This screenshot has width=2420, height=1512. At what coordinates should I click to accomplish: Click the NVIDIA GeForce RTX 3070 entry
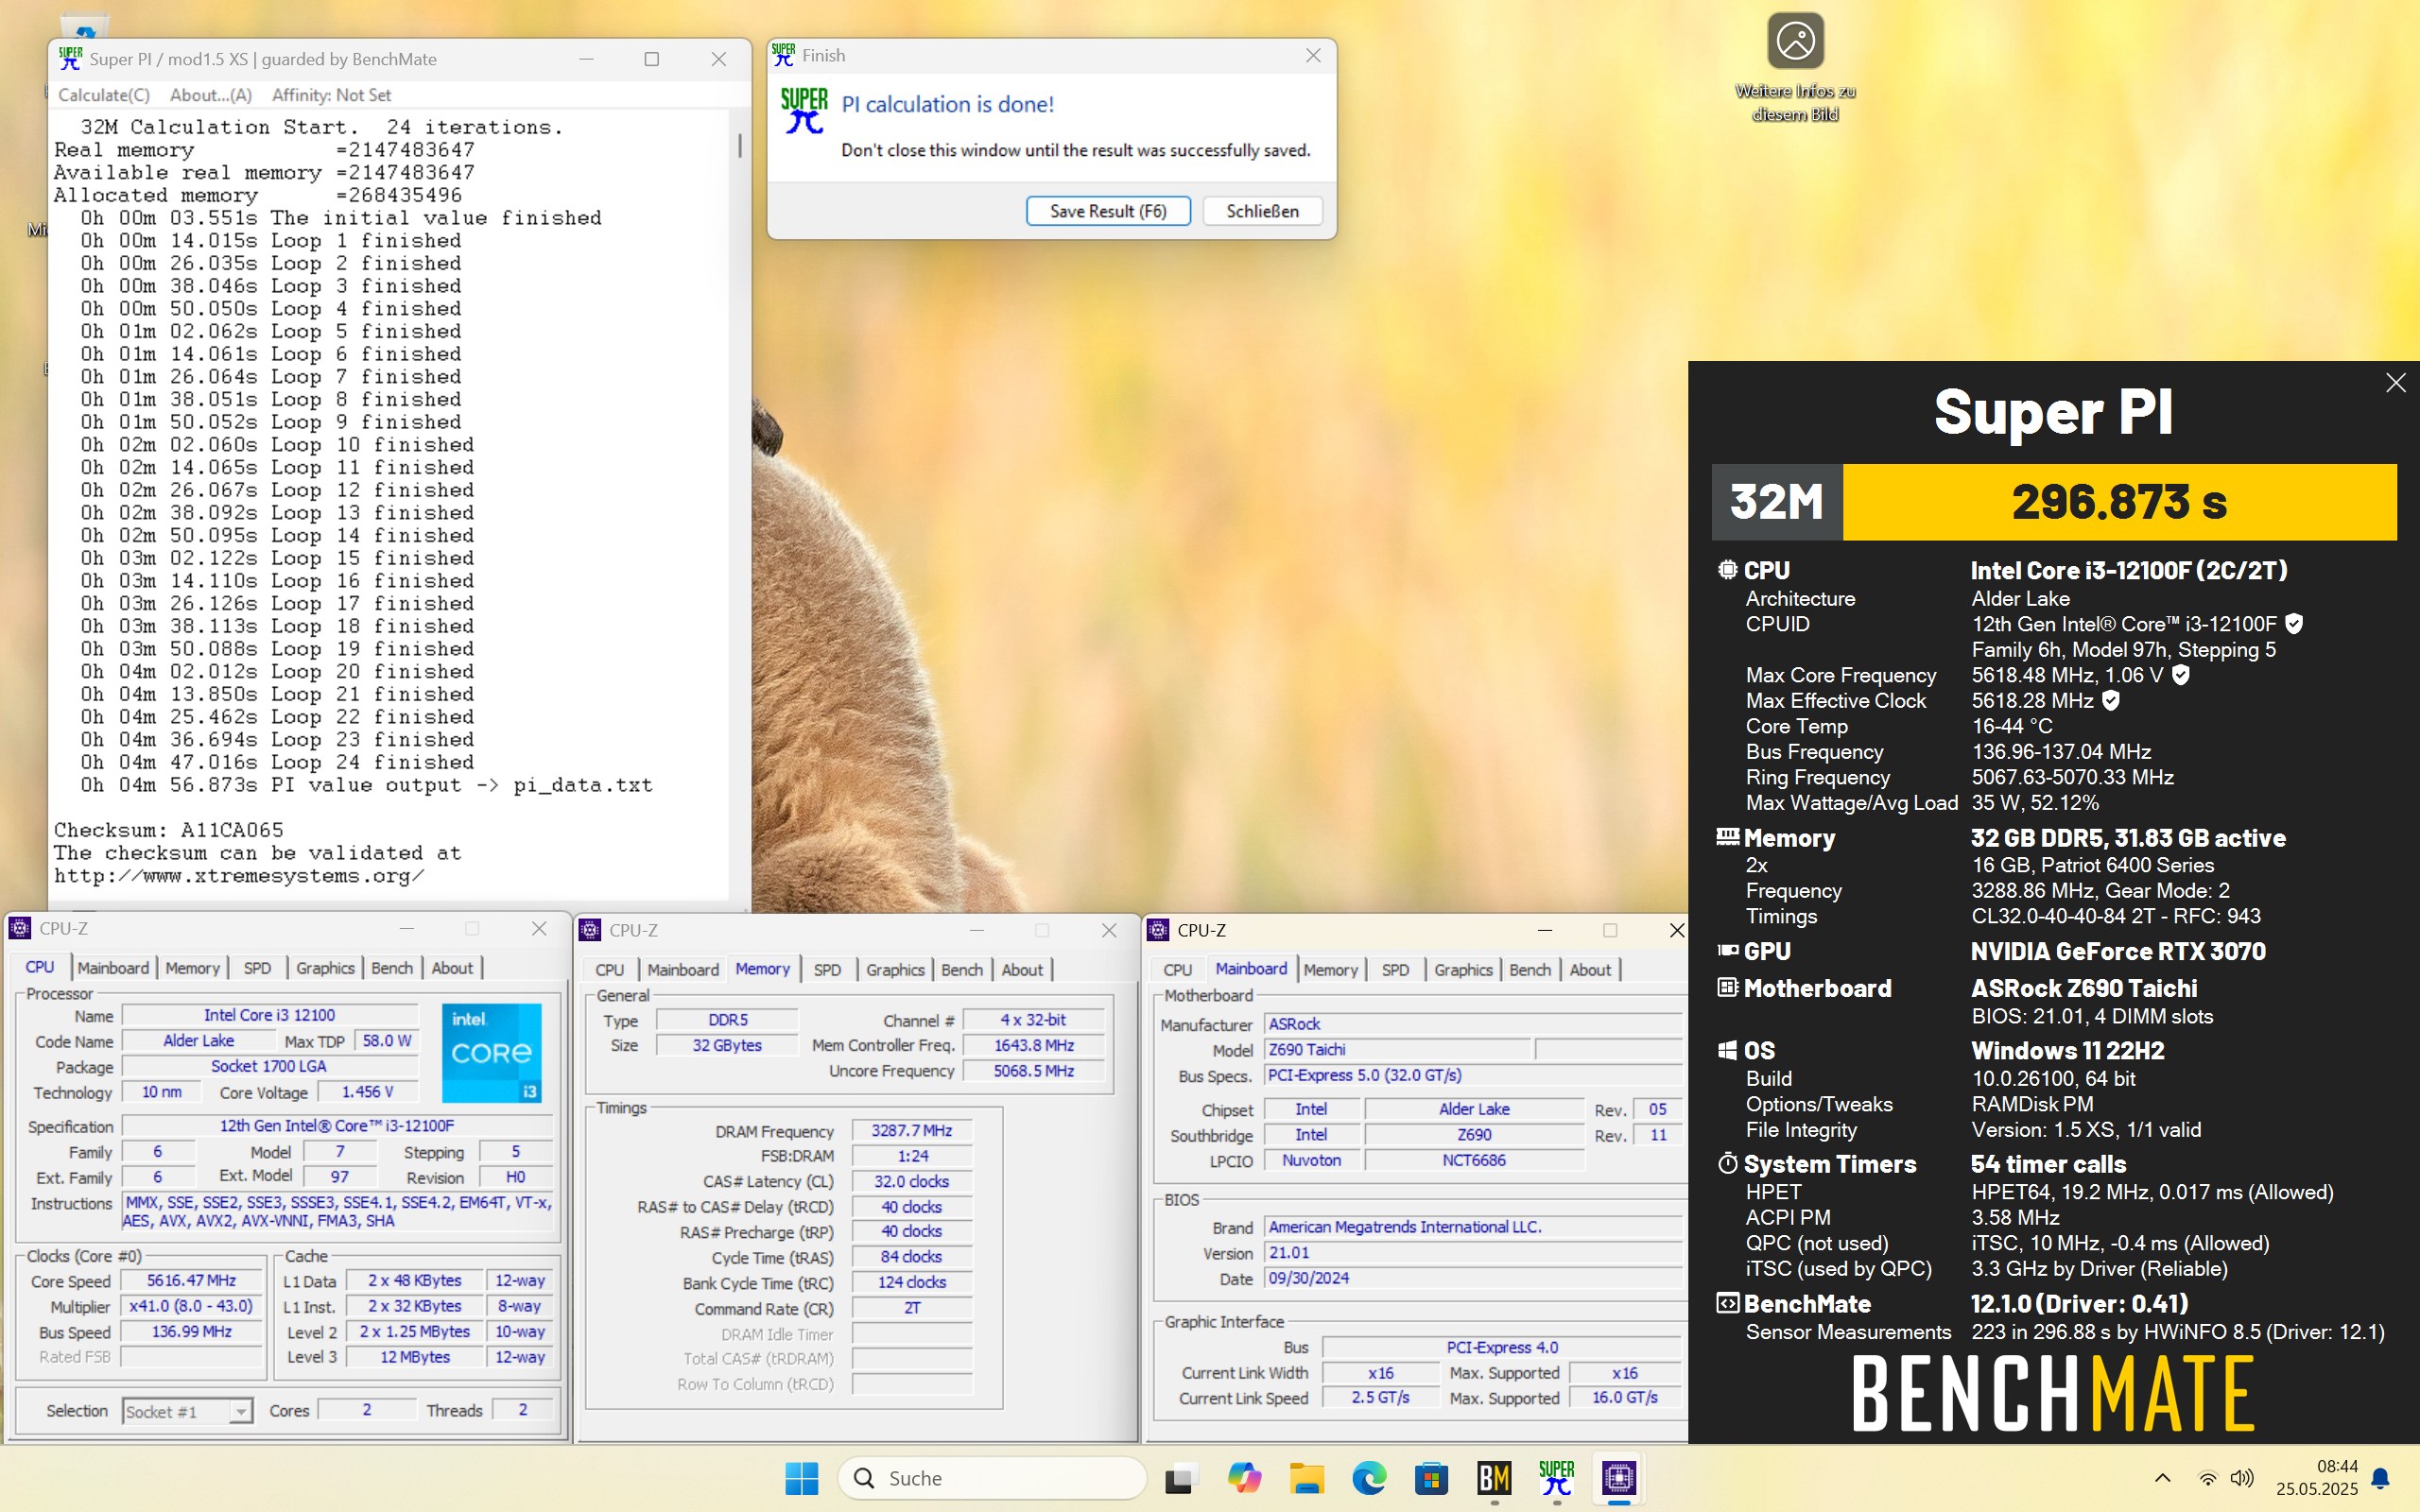(2118, 951)
